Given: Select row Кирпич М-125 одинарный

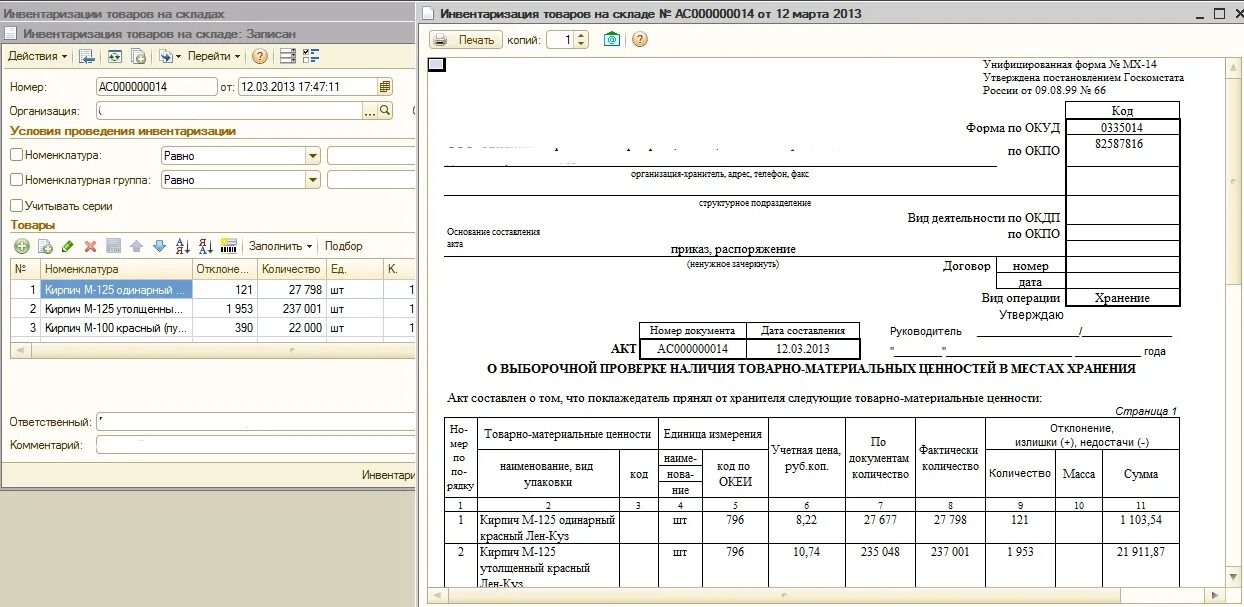Looking at the screenshot, I should pyautogui.click(x=116, y=290).
